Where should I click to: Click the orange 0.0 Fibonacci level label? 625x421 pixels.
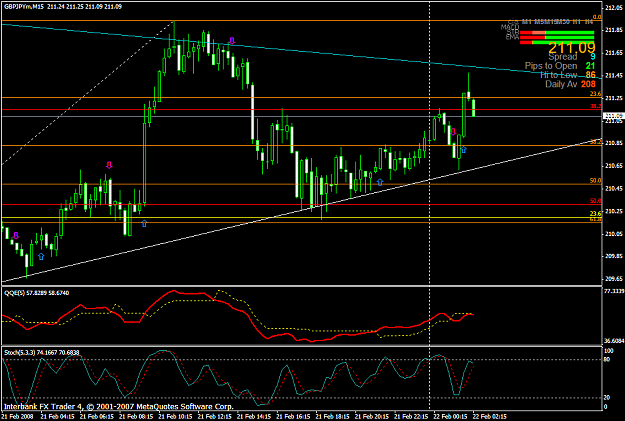pos(597,17)
